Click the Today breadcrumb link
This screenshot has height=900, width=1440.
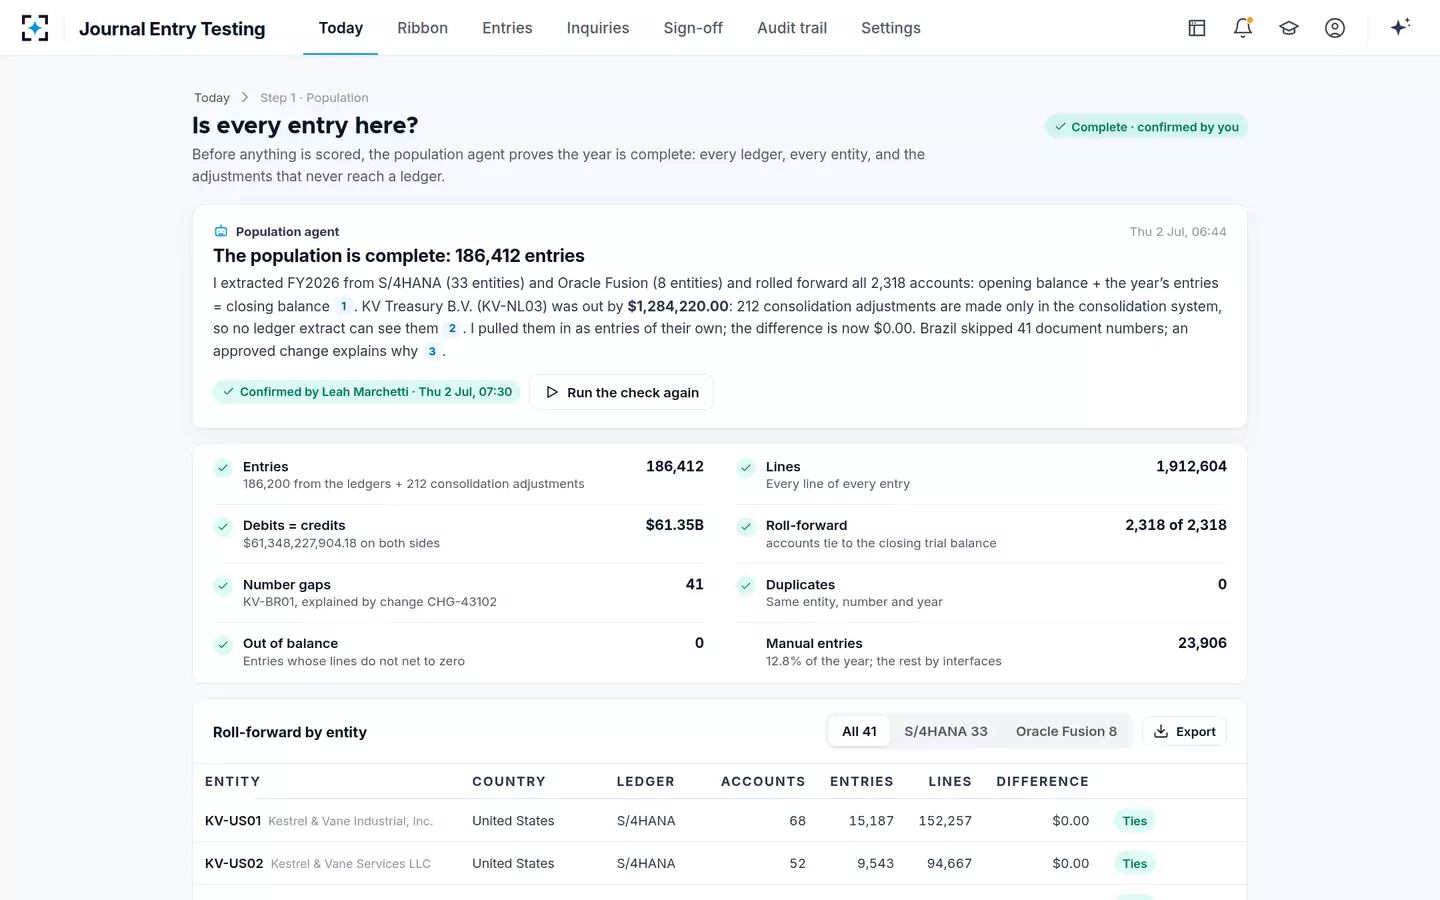(212, 98)
